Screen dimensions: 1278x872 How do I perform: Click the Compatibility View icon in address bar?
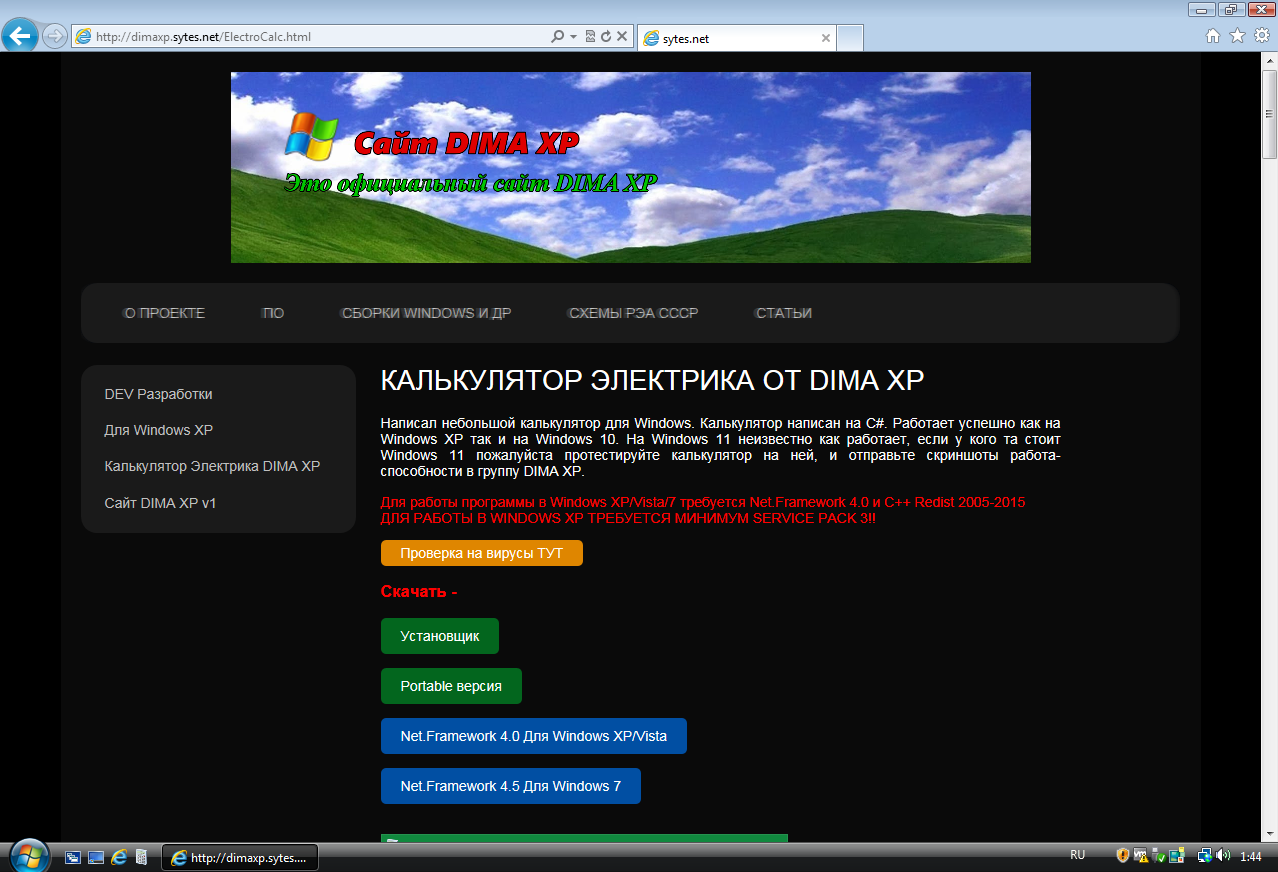pyautogui.click(x=590, y=37)
